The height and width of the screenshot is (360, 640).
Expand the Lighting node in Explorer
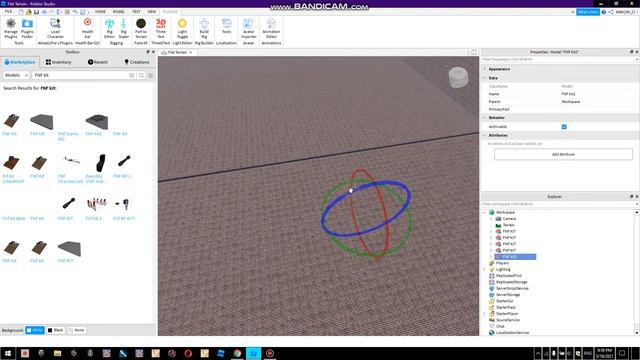click(x=484, y=269)
